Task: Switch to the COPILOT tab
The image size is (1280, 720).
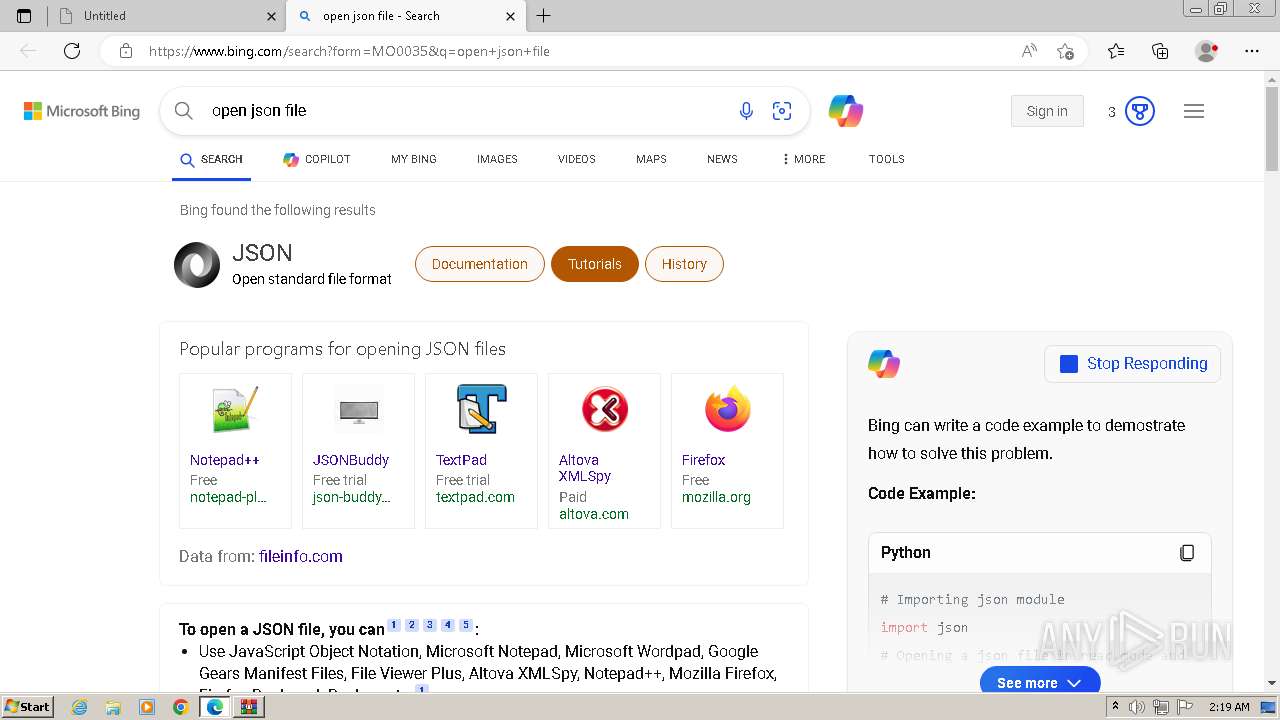Action: (317, 159)
